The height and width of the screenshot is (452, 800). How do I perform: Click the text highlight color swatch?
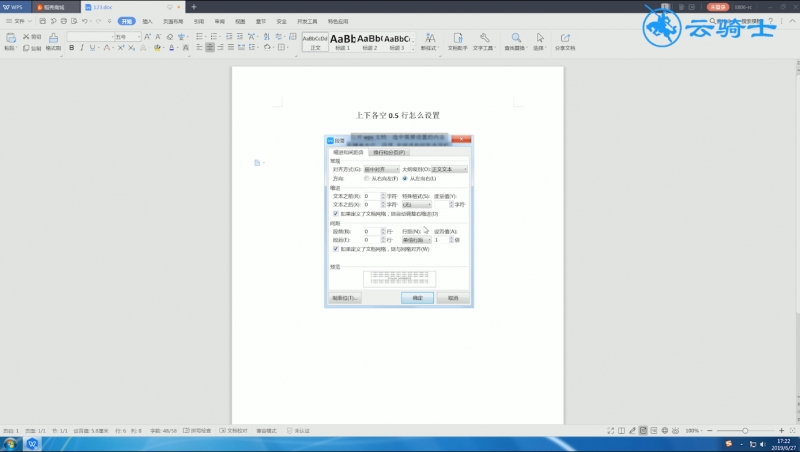[157, 47]
